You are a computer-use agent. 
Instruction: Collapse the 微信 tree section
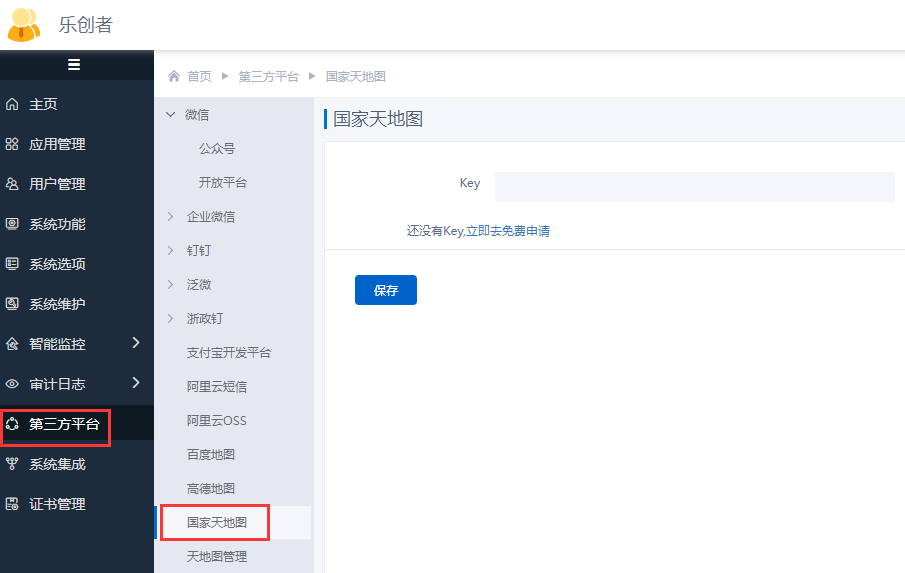point(170,115)
